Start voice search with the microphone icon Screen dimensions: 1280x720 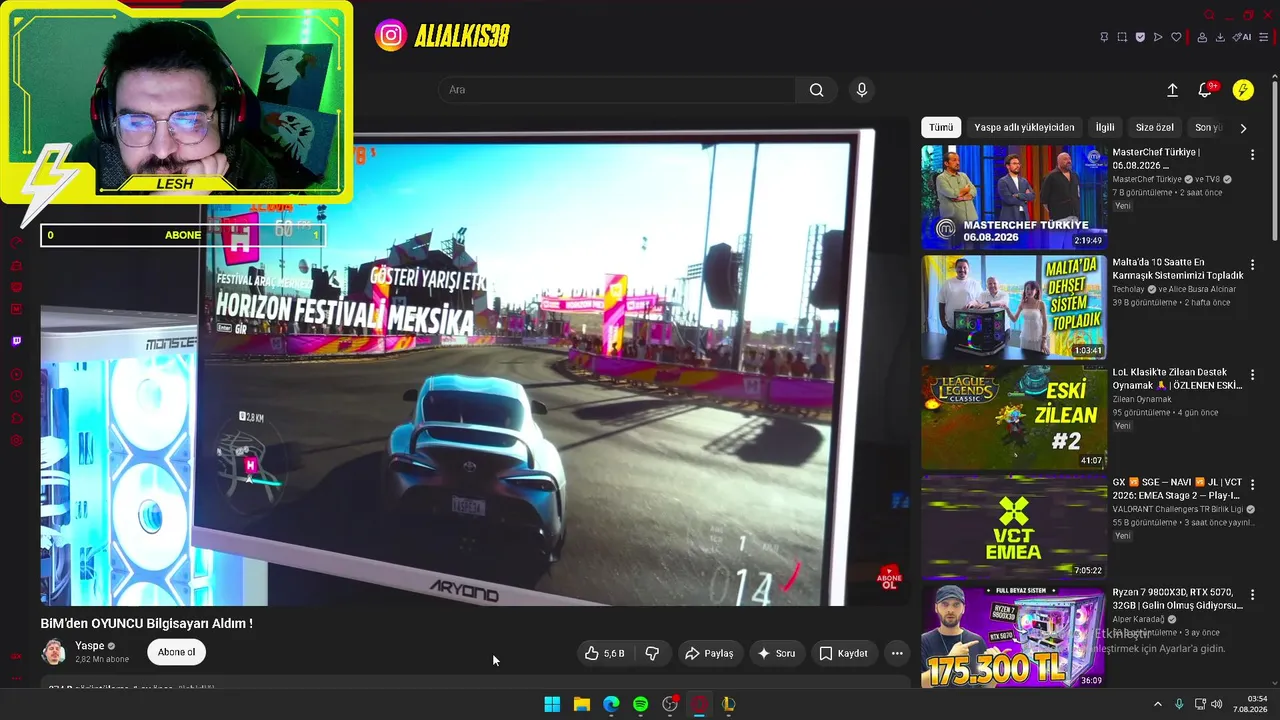coord(862,90)
